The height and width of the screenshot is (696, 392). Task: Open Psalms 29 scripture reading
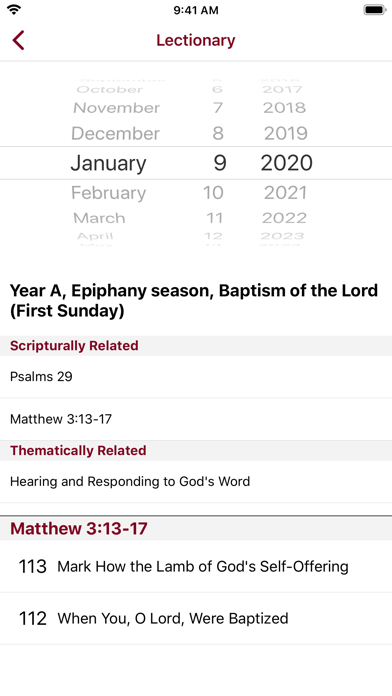(x=196, y=377)
